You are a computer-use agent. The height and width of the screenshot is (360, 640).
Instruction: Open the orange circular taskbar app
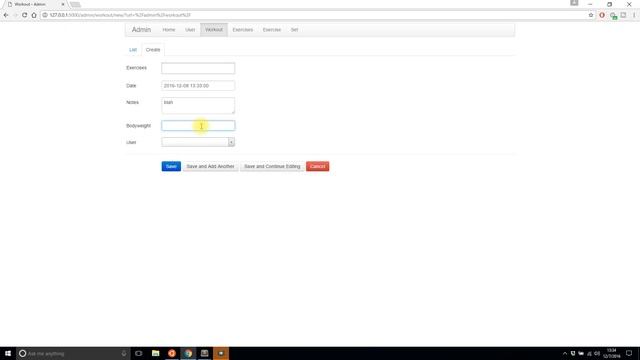coord(172,353)
